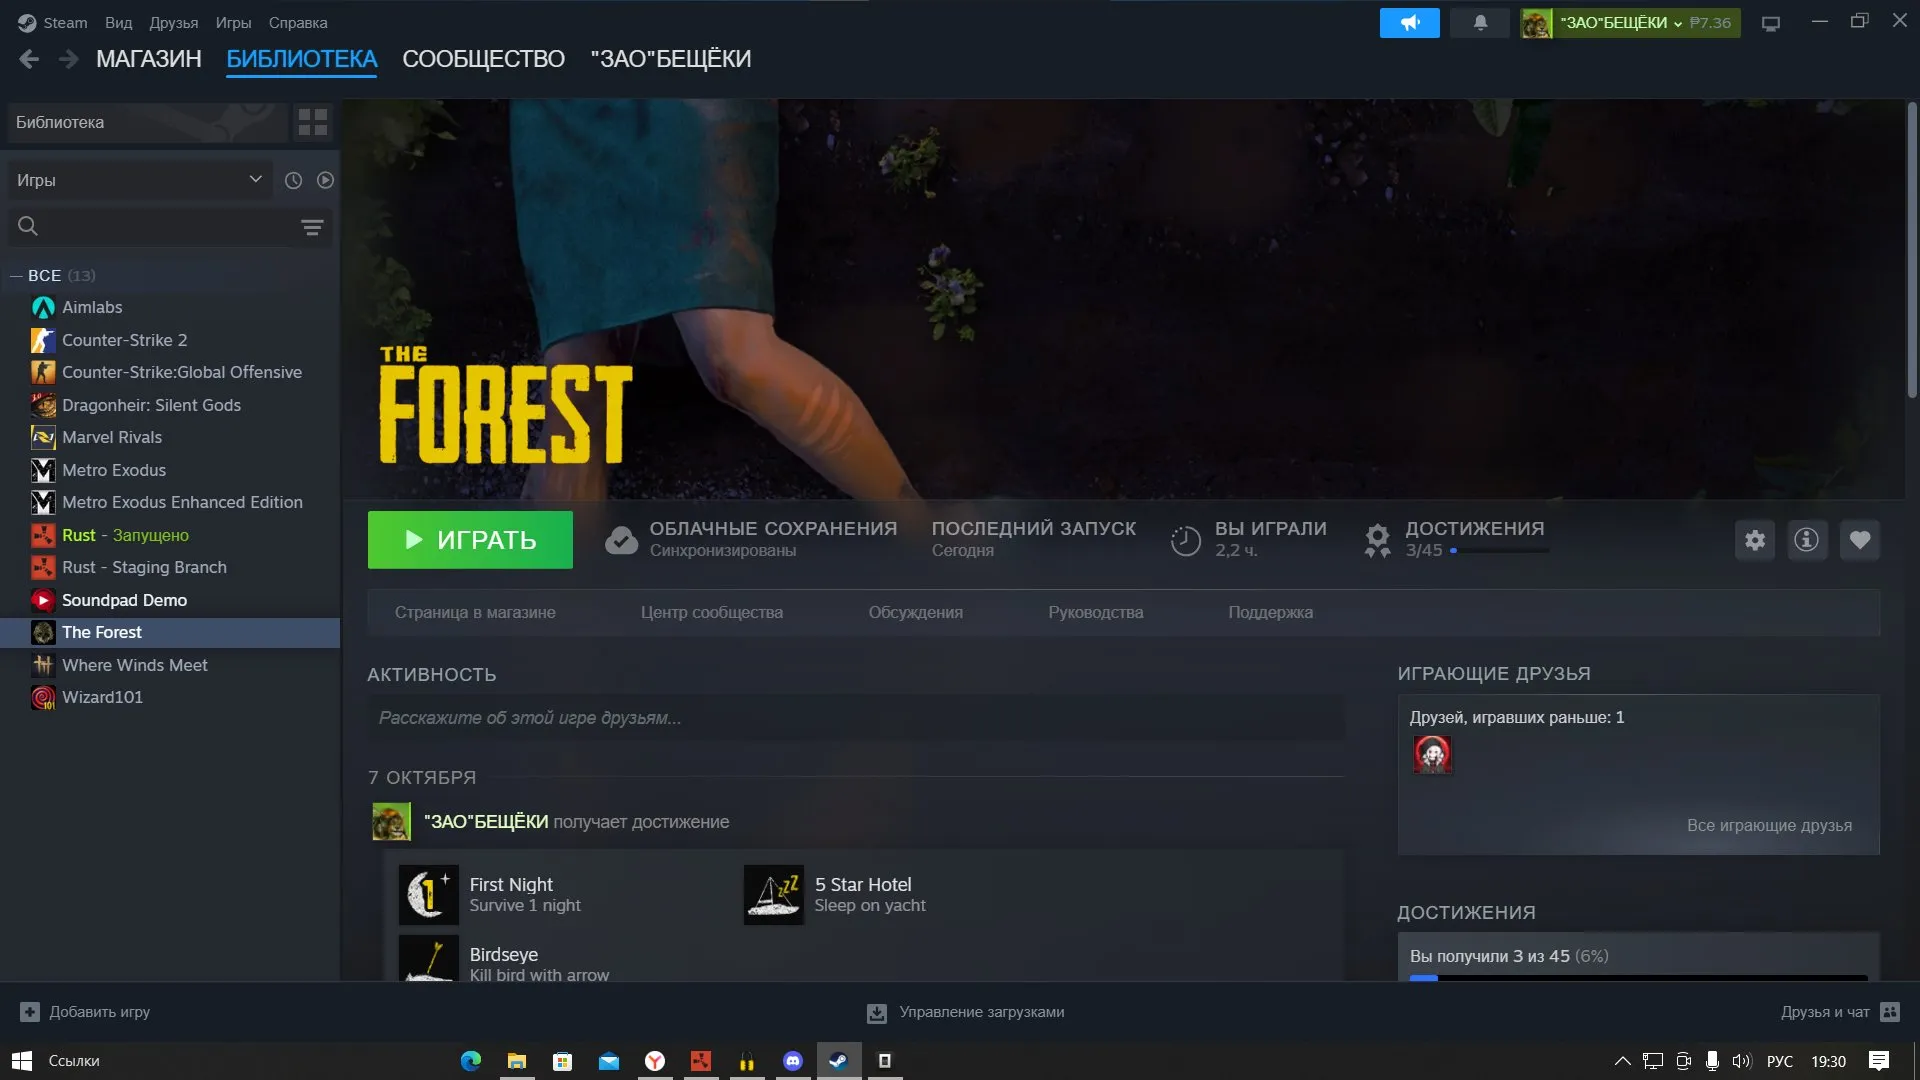Open the Вид menu
Image resolution: width=1920 pixels, height=1080 pixels.
coord(118,23)
